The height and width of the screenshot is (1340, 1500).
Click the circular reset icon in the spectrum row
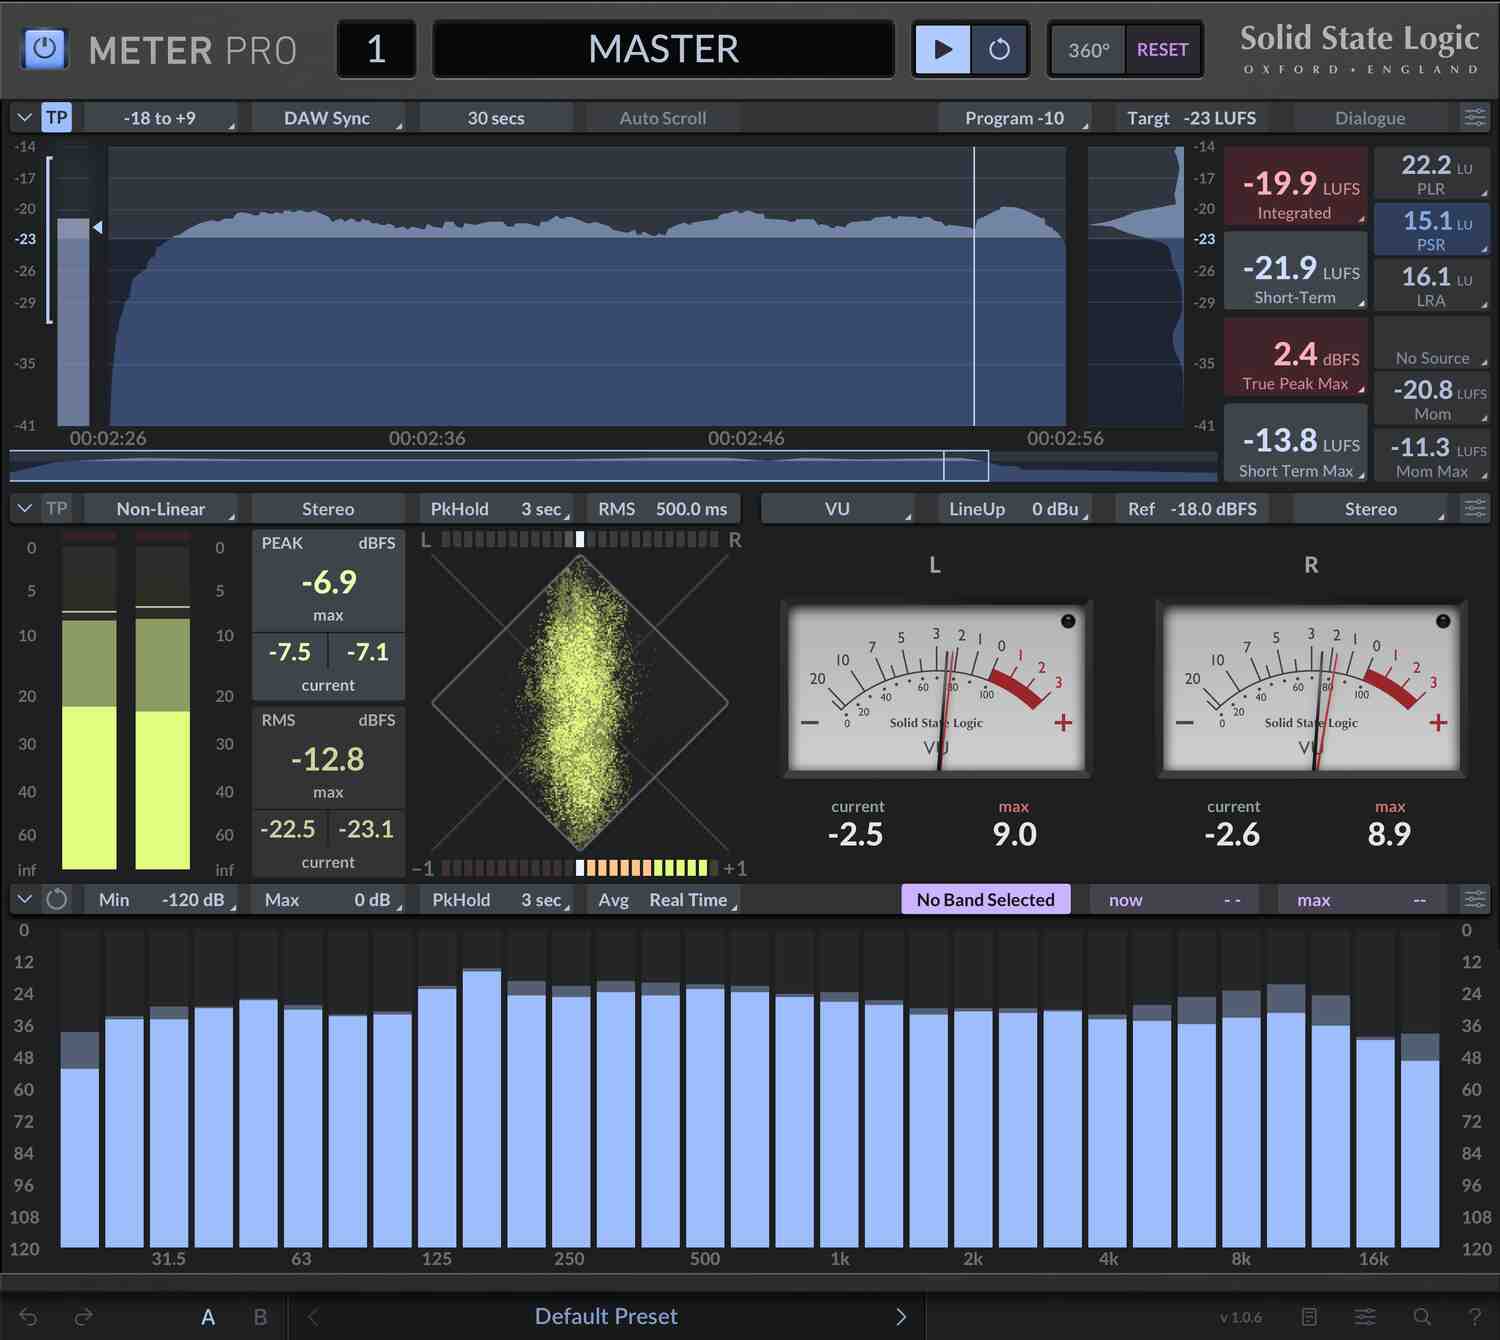(57, 899)
